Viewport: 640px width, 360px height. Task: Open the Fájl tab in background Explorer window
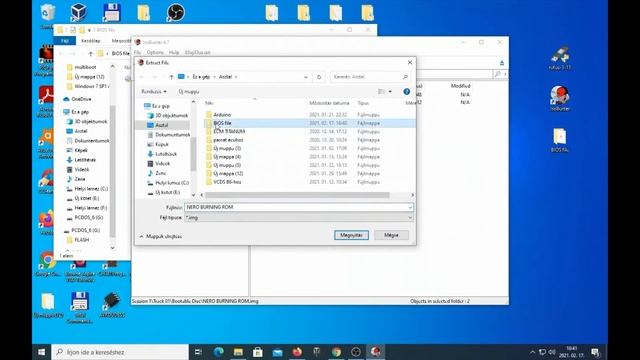click(64, 41)
